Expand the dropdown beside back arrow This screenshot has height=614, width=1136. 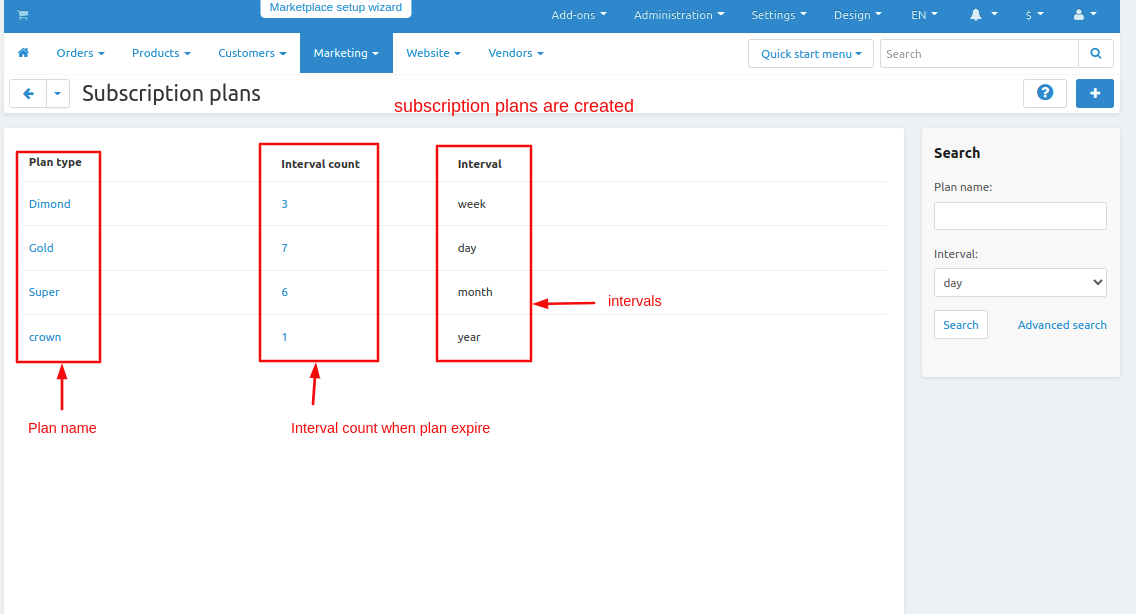pyautogui.click(x=58, y=94)
